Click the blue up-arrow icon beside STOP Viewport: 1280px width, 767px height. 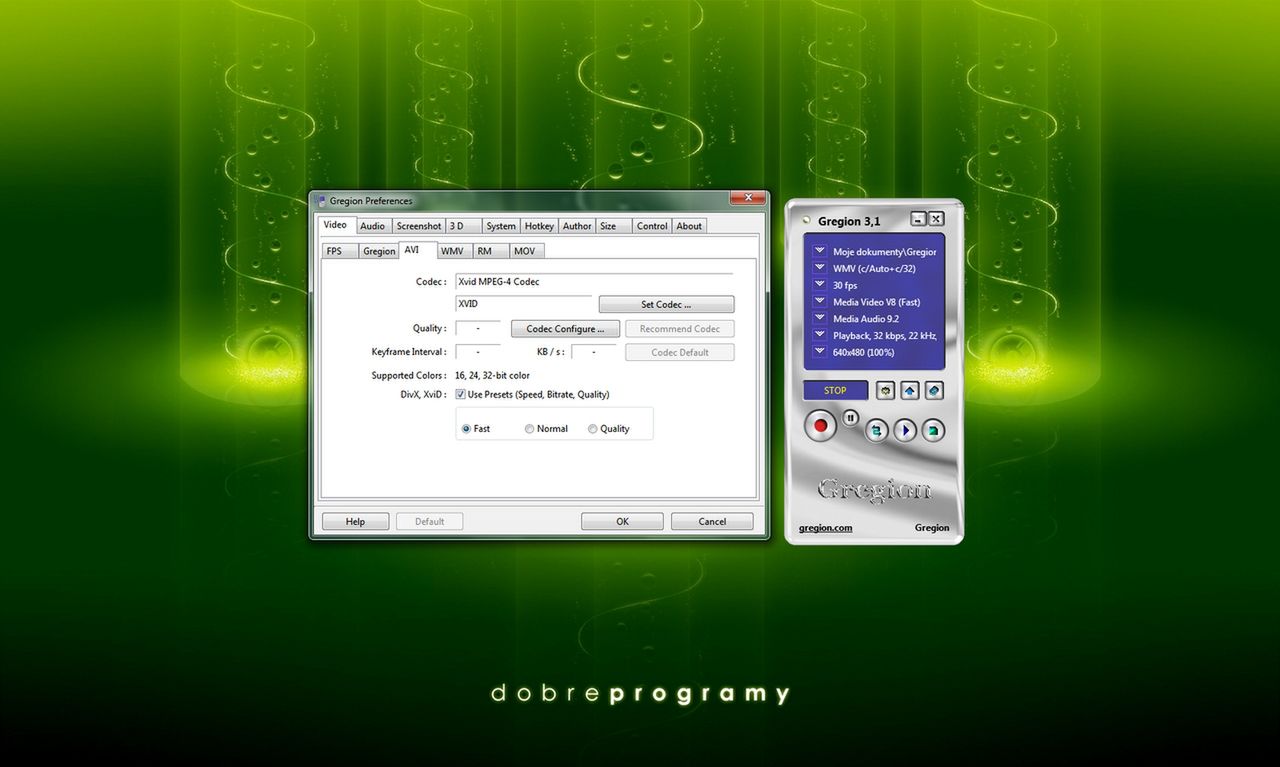[x=910, y=390]
